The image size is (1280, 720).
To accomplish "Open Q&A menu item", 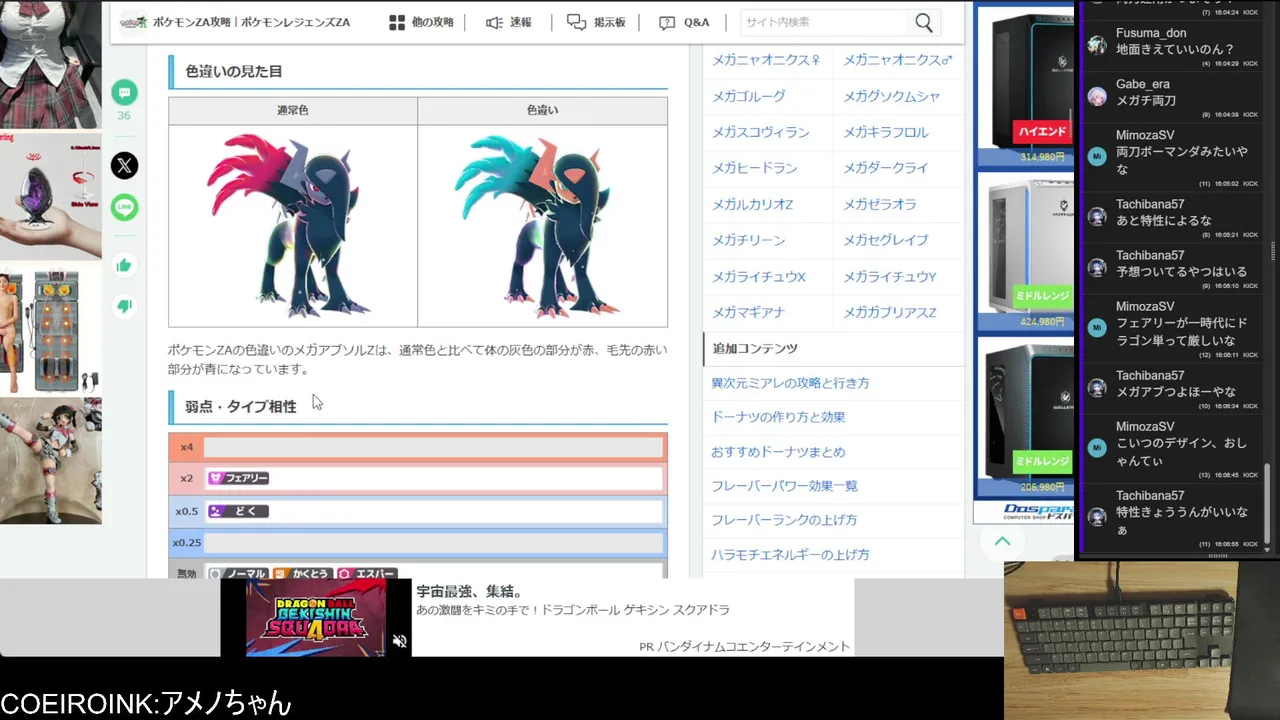I will [x=684, y=22].
